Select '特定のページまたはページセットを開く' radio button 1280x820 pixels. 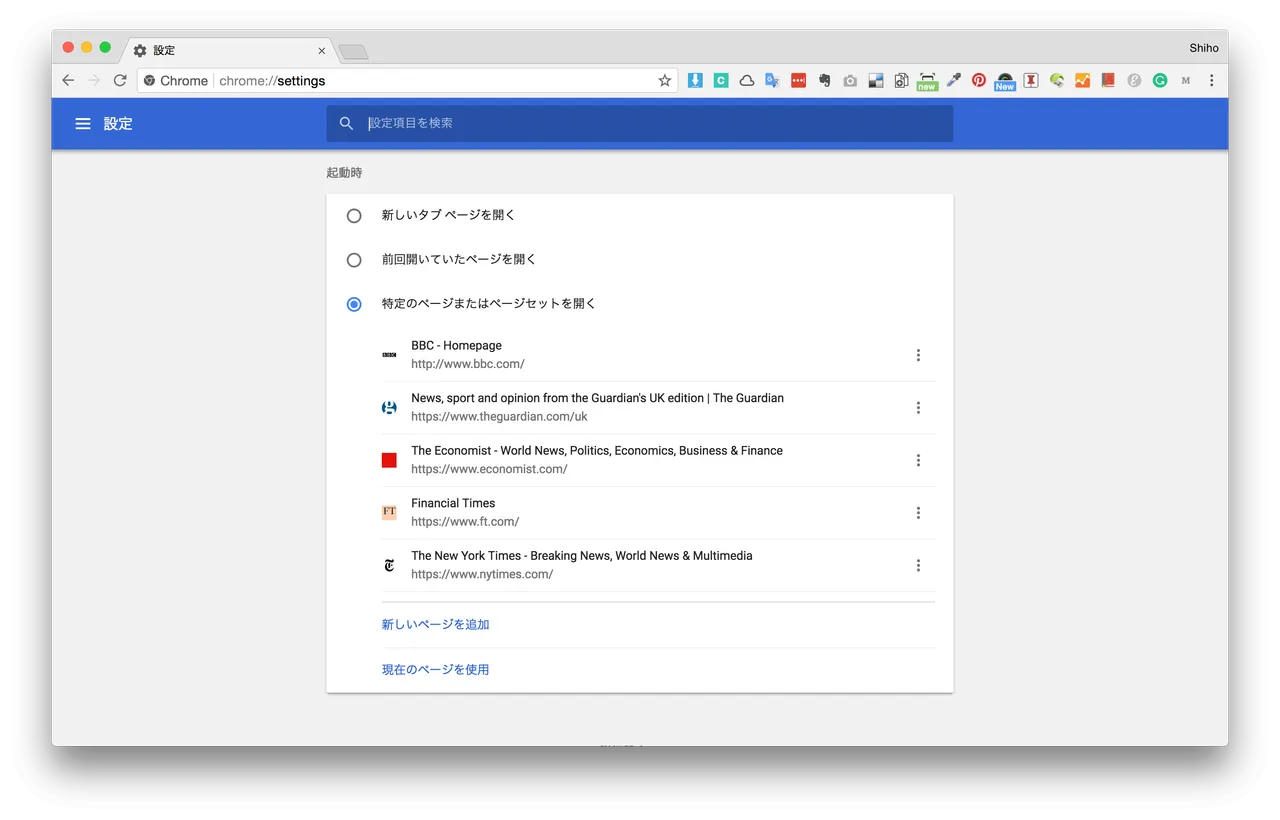[x=354, y=304]
